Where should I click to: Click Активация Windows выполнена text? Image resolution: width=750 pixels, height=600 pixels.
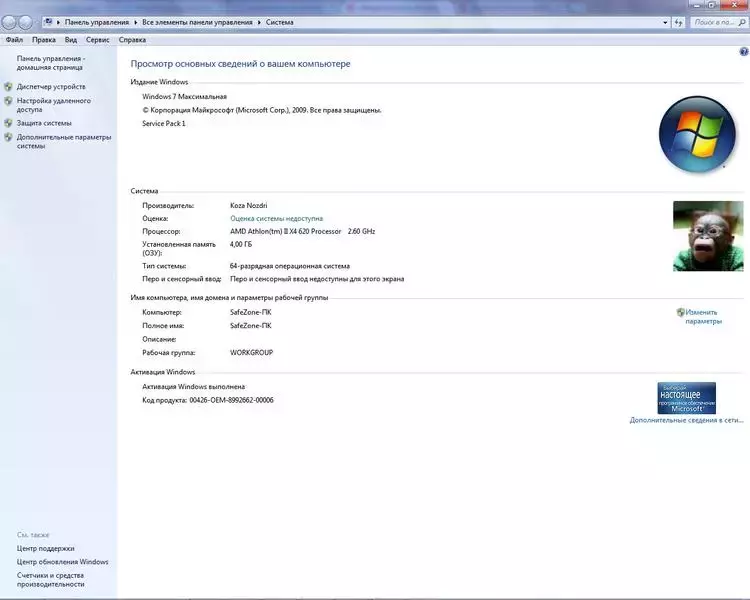click(x=194, y=387)
